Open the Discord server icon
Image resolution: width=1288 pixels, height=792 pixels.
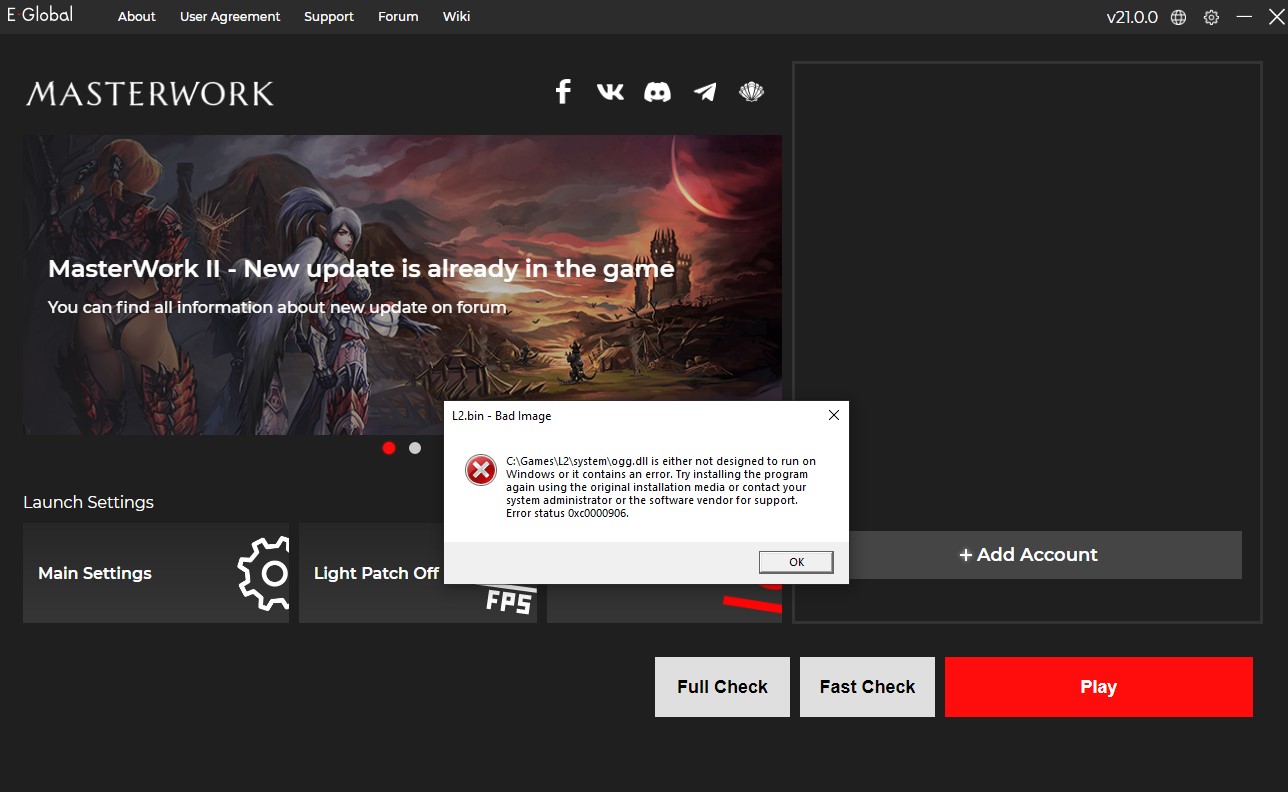pyautogui.click(x=657, y=92)
